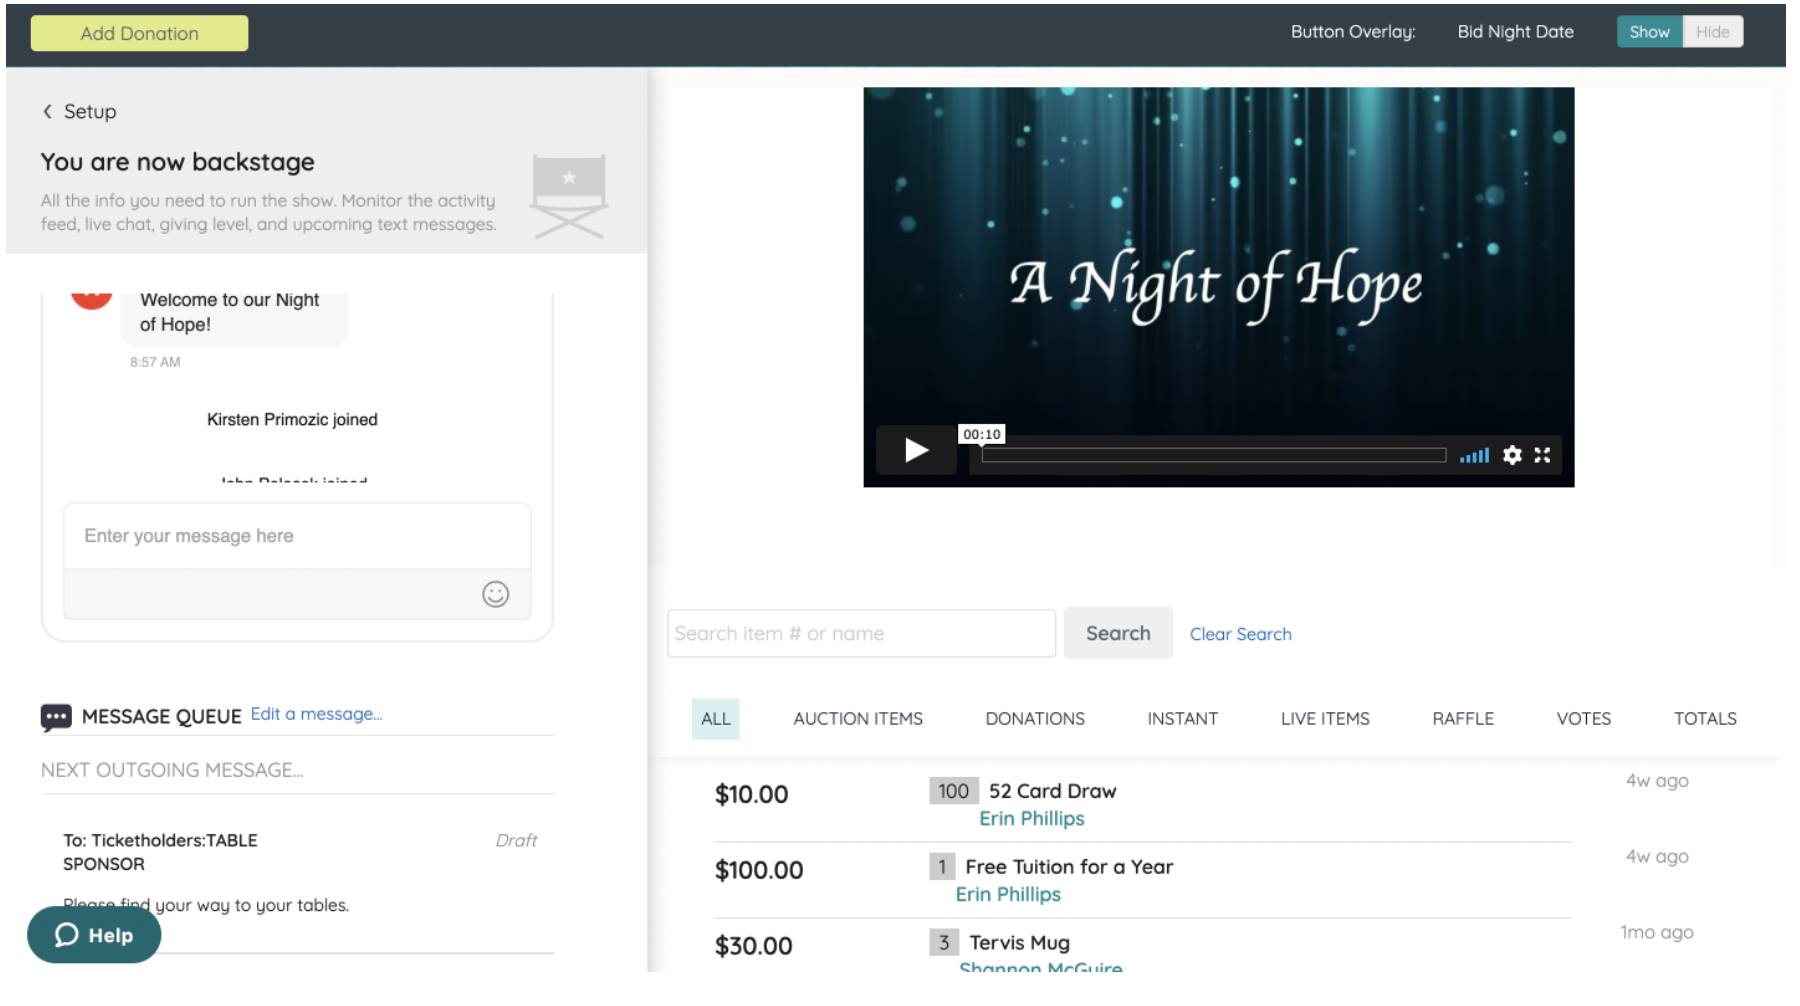Go back using the Setup chevron
Image resolution: width=1800 pixels, height=1006 pixels.
[x=47, y=111]
